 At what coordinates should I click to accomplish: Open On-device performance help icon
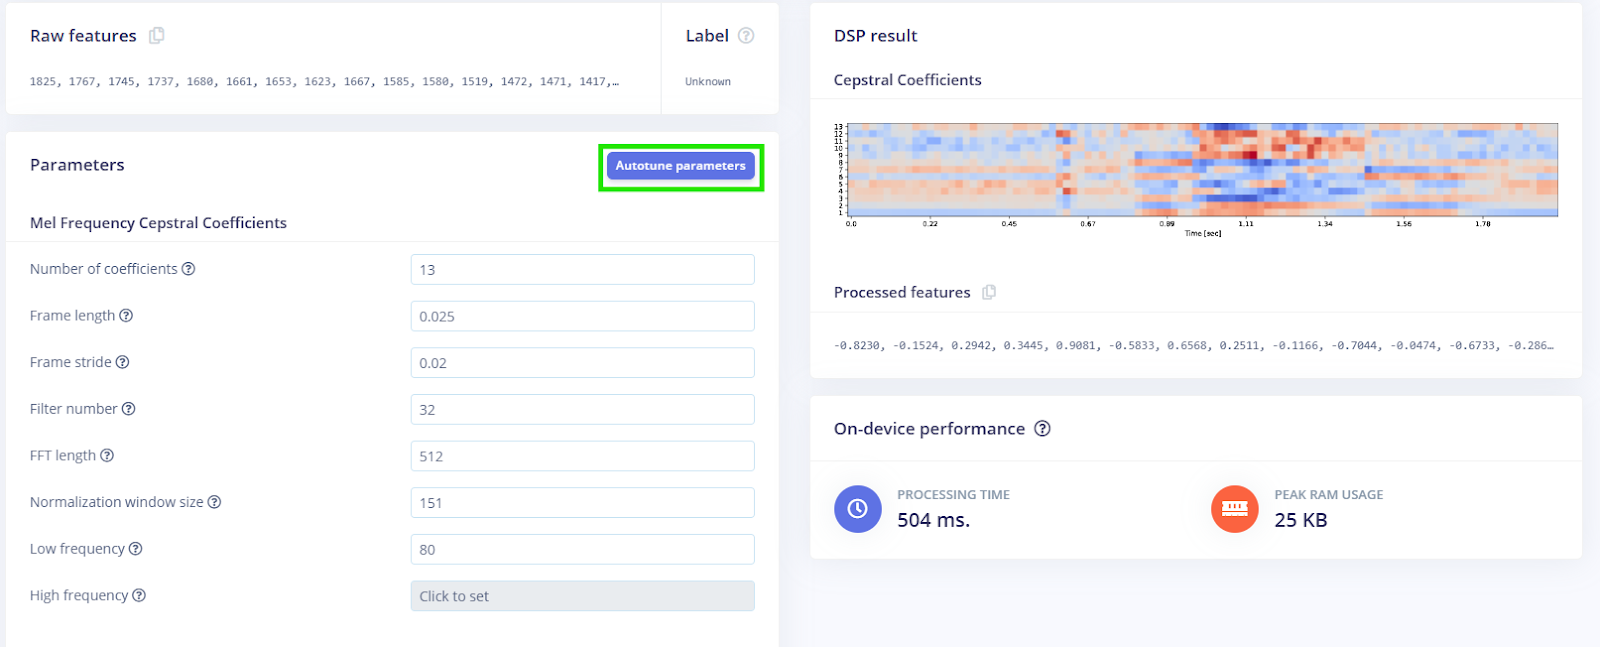1042,429
